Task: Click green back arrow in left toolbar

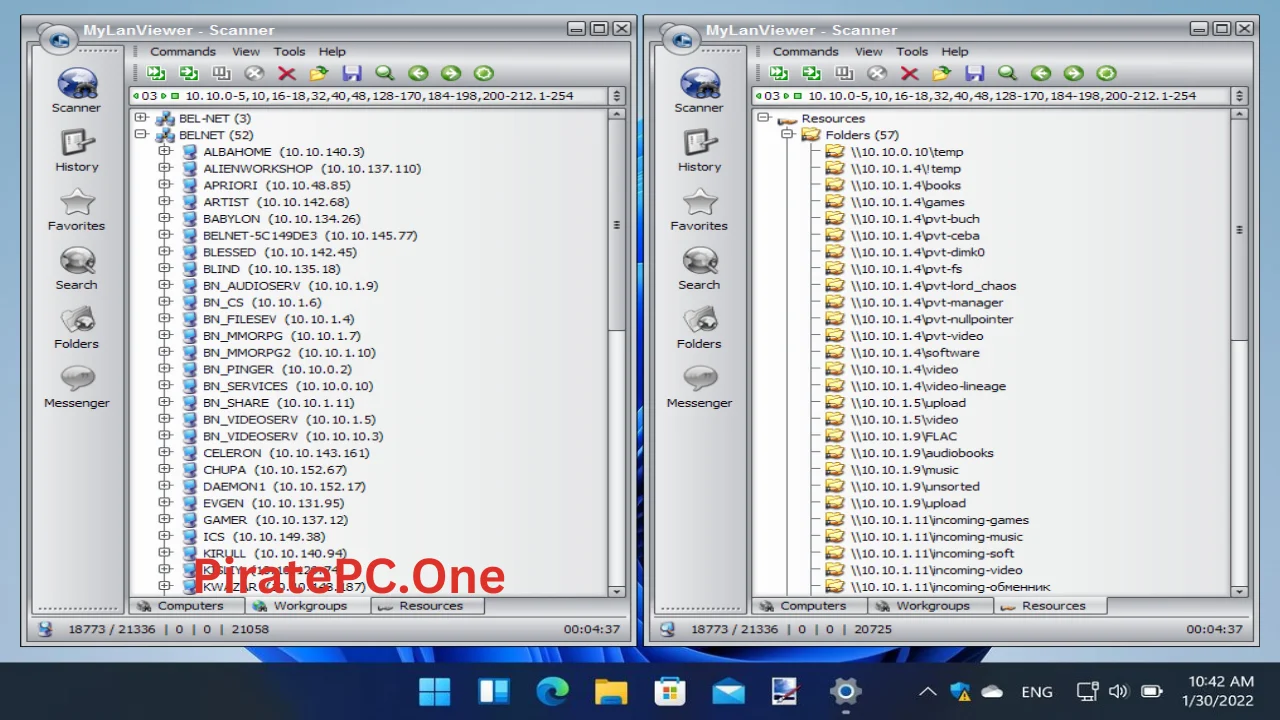Action: click(418, 73)
